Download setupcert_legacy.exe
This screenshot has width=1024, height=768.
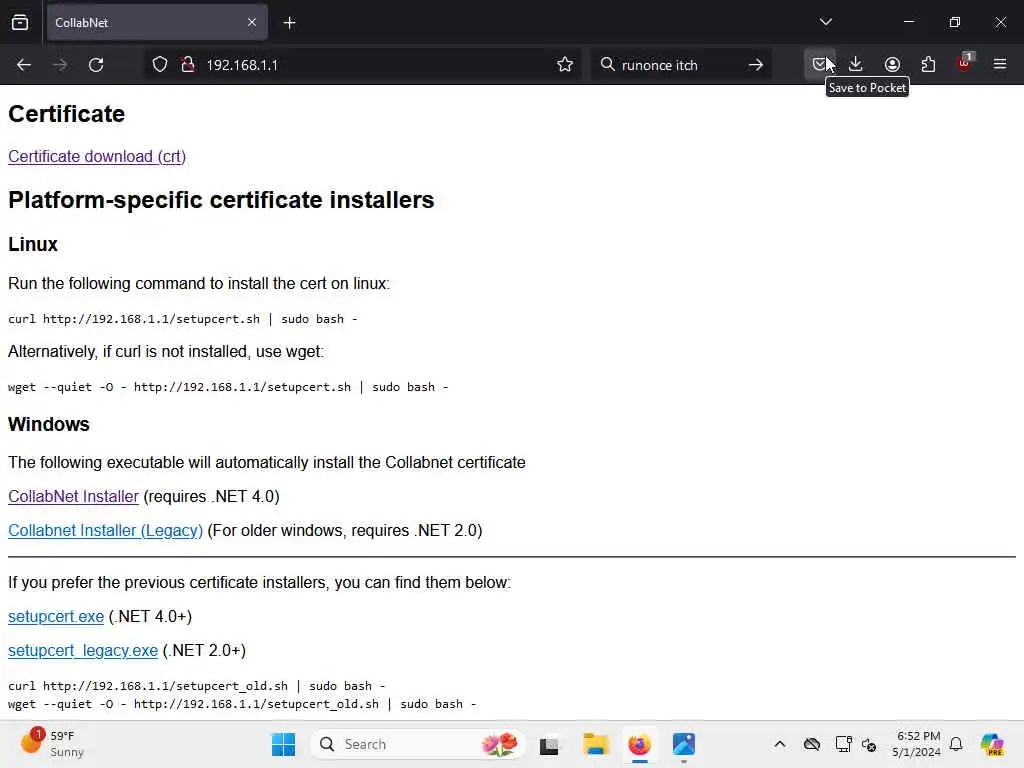click(x=83, y=650)
